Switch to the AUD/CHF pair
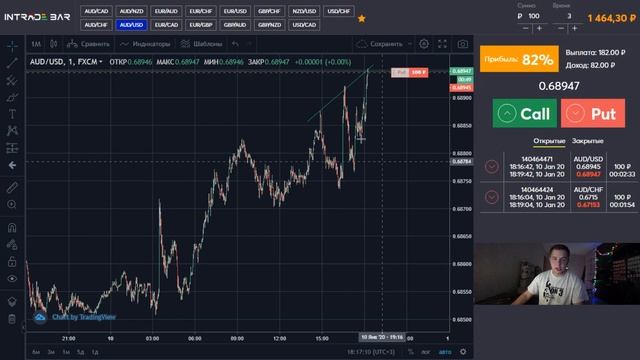The height and width of the screenshot is (360, 640). click(96, 25)
